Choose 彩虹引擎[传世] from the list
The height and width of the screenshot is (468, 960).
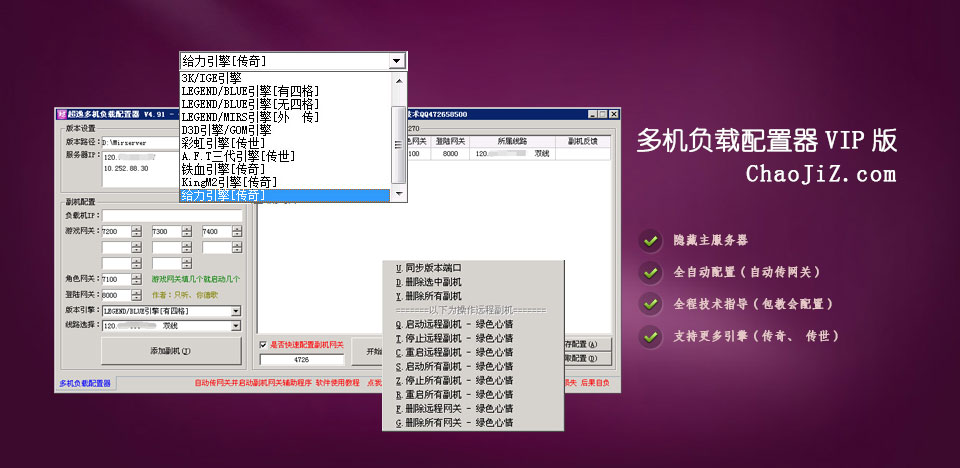coord(285,143)
